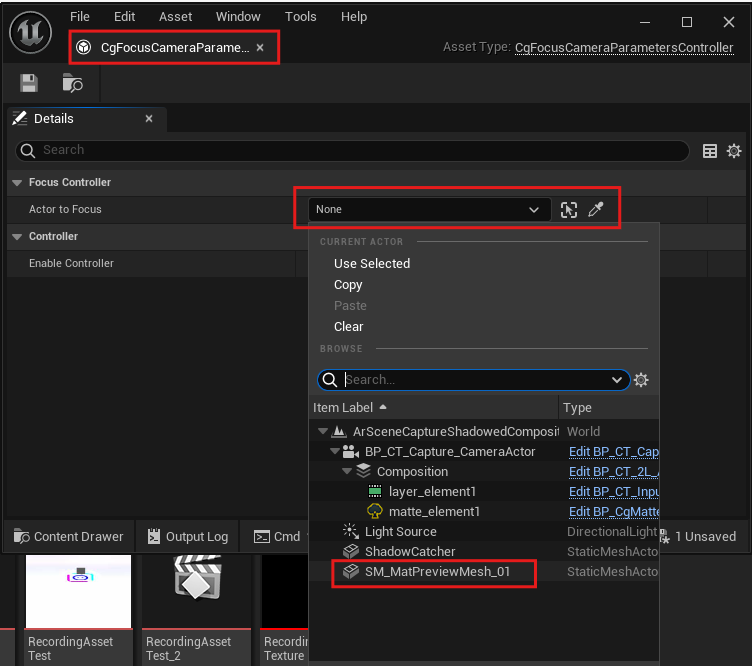Click the Browse to asset icon in toolbar

pyautogui.click(x=72, y=84)
